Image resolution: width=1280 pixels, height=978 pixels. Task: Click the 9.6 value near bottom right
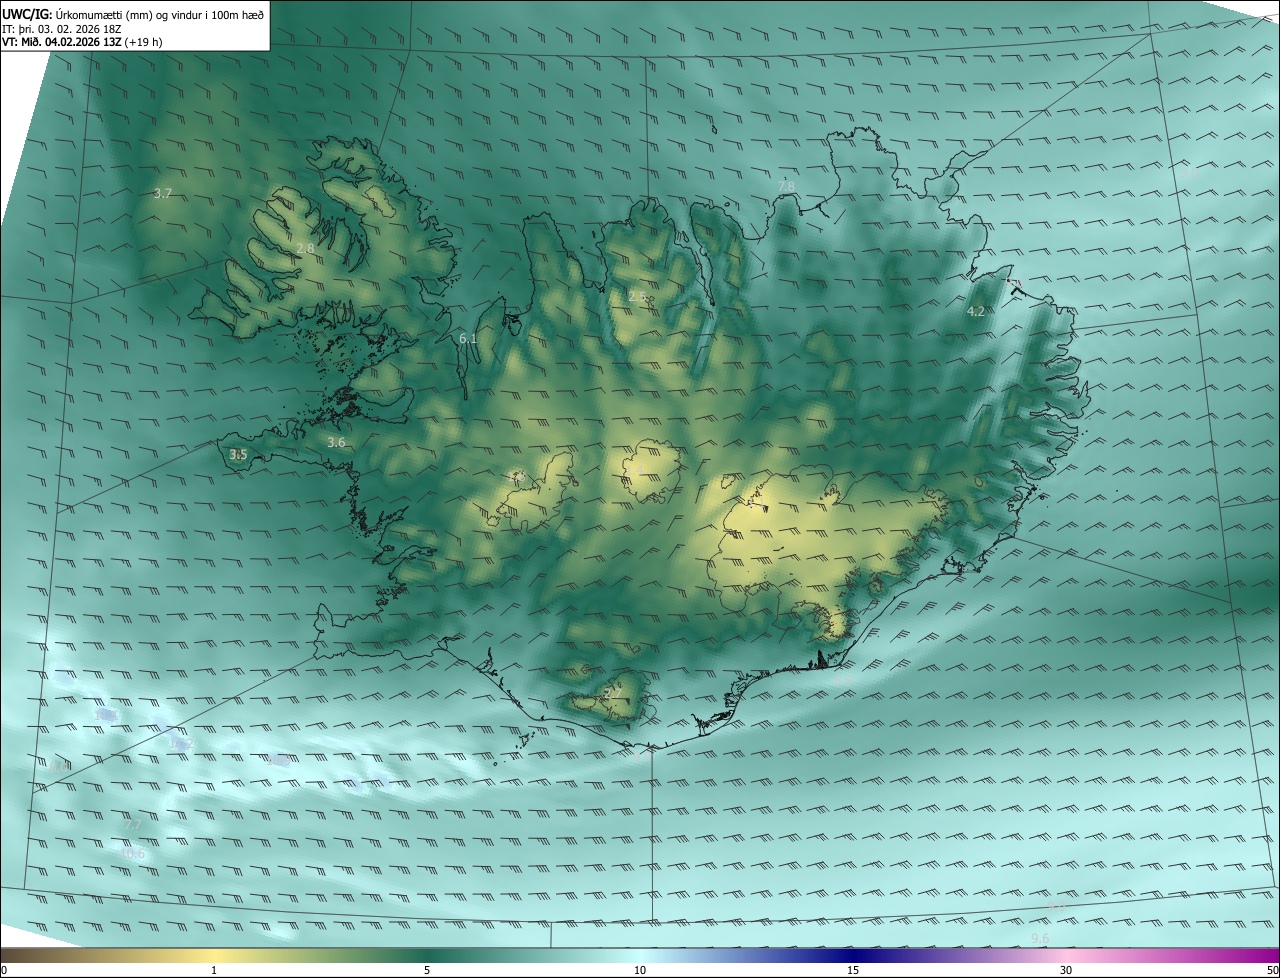(1040, 938)
